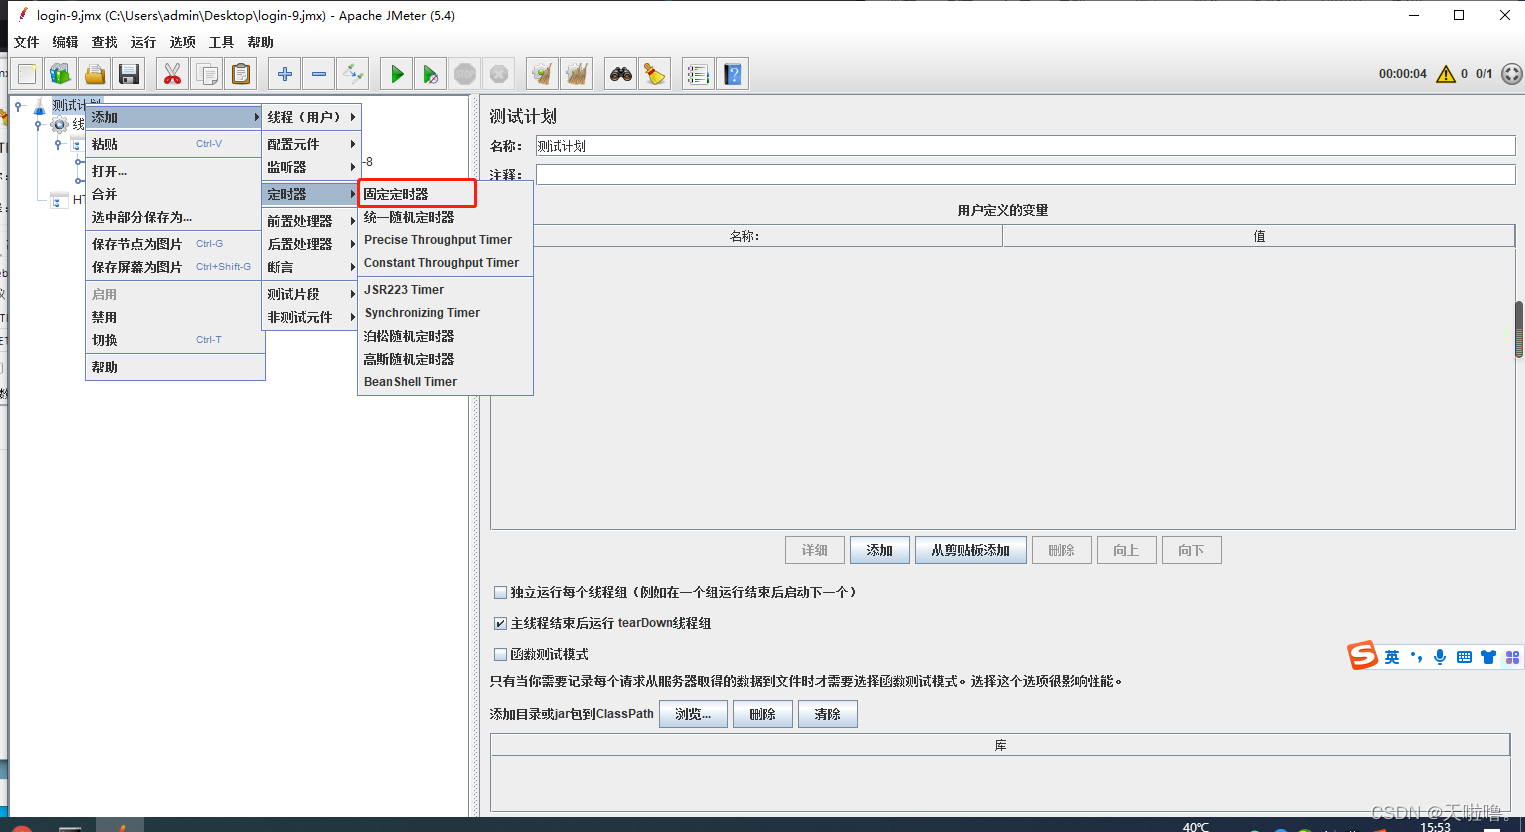Image resolution: width=1525 pixels, height=832 pixels.
Task: Choose Constant Throughput Timer
Action: click(x=445, y=263)
